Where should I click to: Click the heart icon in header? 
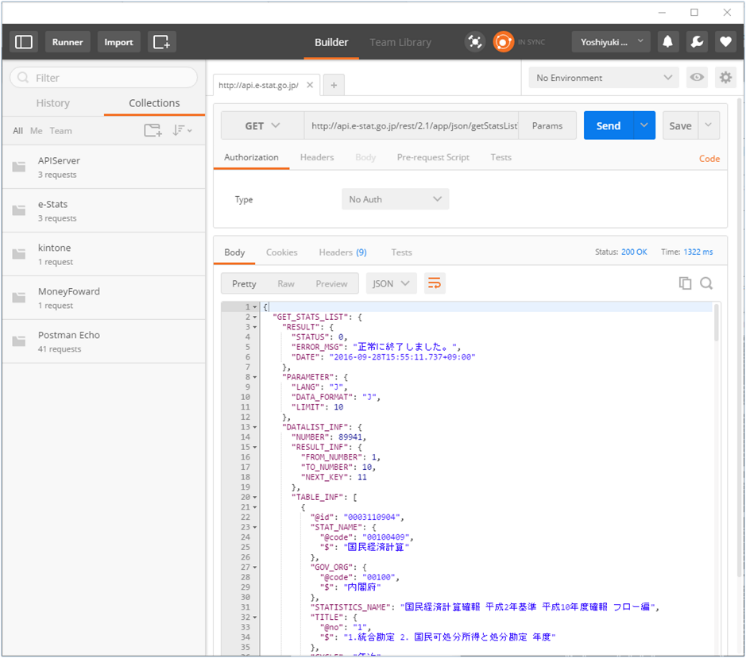click(725, 42)
